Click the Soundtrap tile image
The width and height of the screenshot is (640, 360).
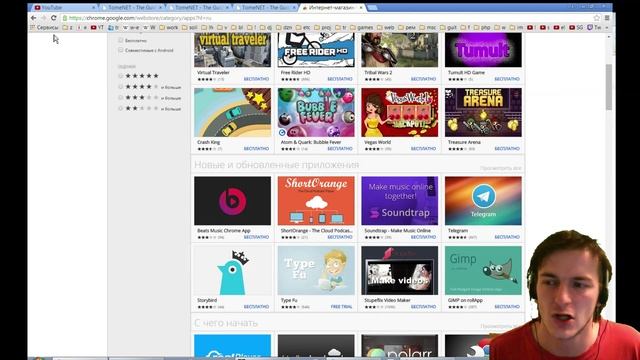[x=400, y=200]
